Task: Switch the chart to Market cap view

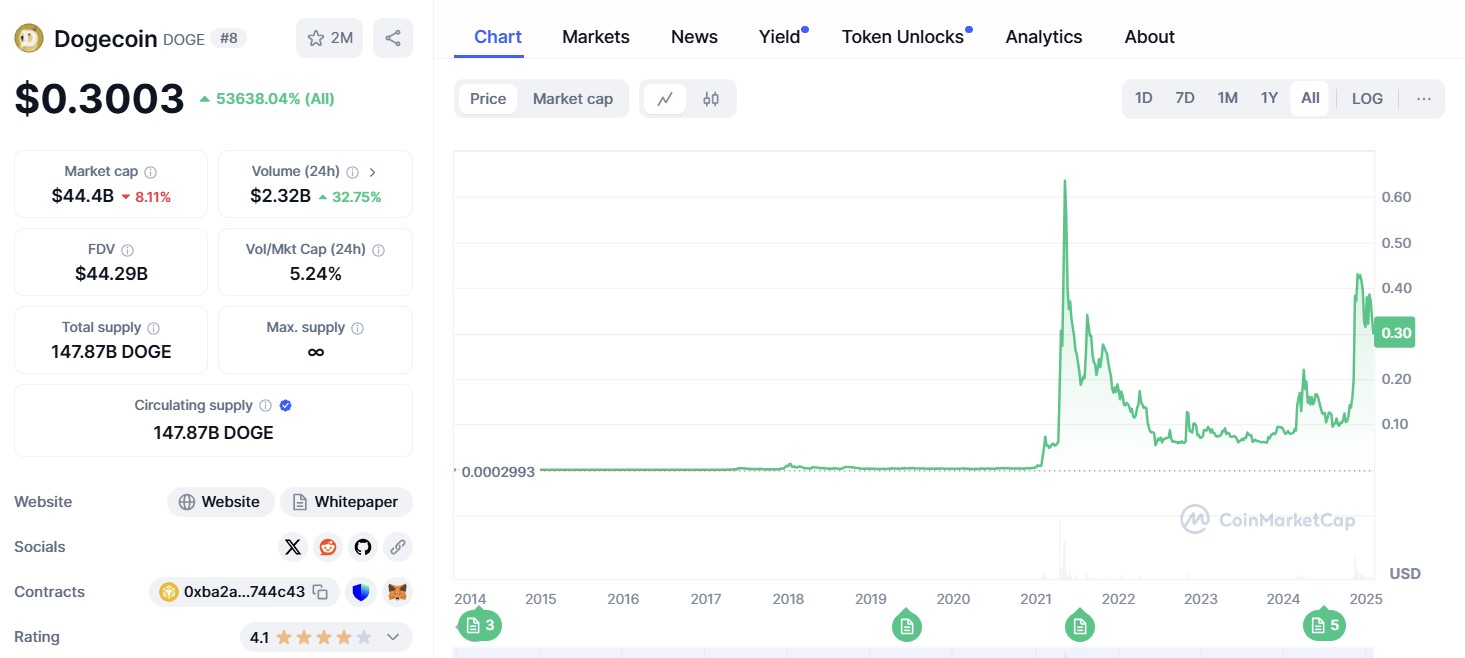Action: [573, 98]
